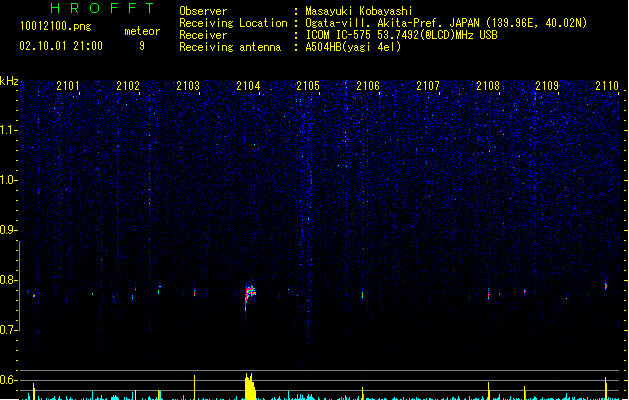Click the 2101 time marker
This screenshot has width=629, height=400.
click(68, 85)
